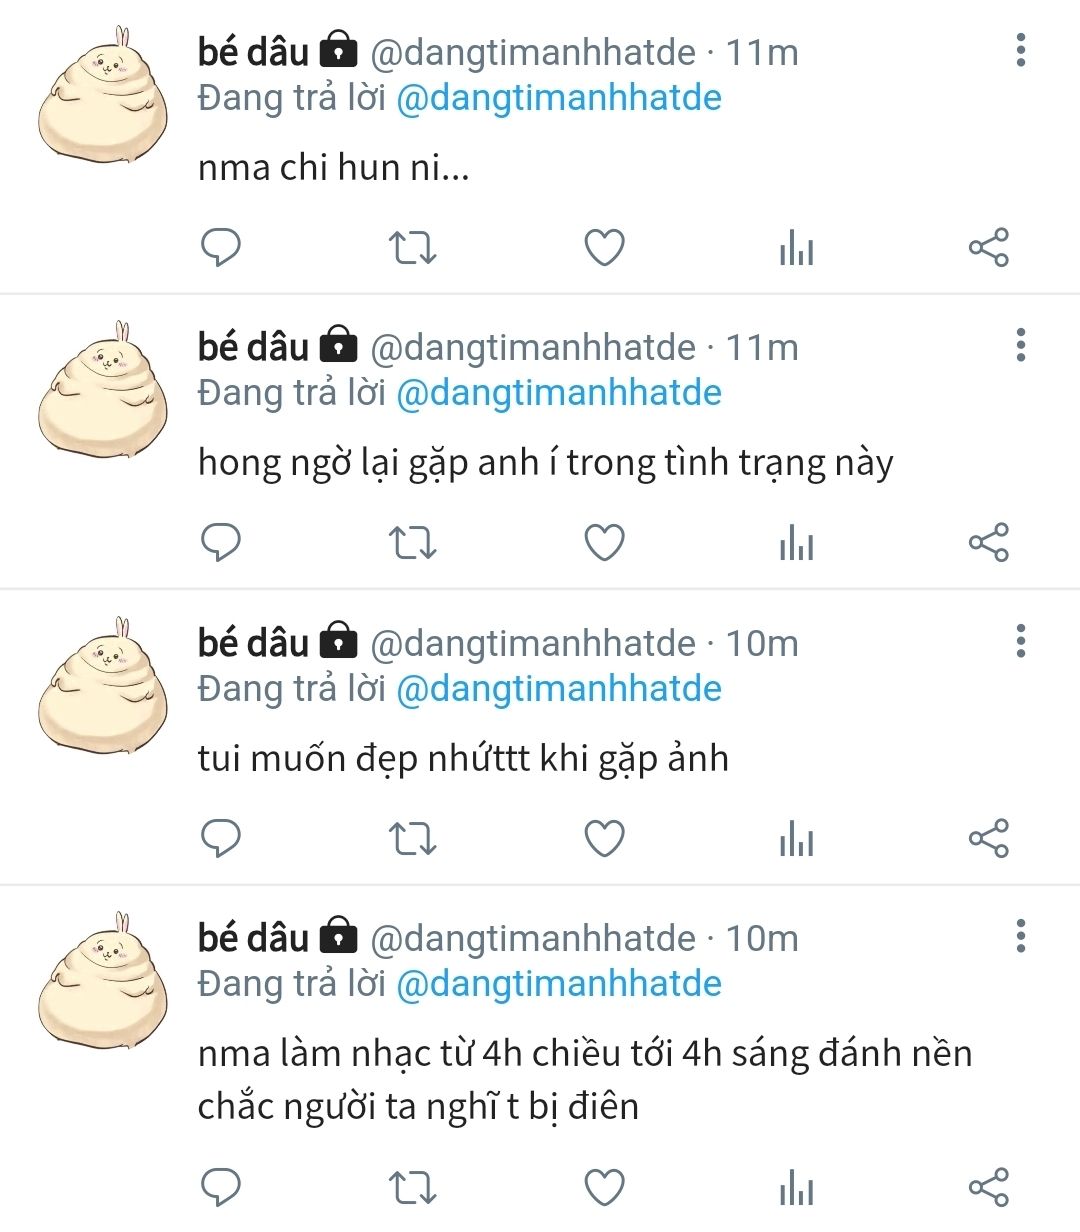The width and height of the screenshot is (1080, 1232).
Task: Like the 'nma chi hun ni...' tweet
Action: pyautogui.click(x=604, y=247)
